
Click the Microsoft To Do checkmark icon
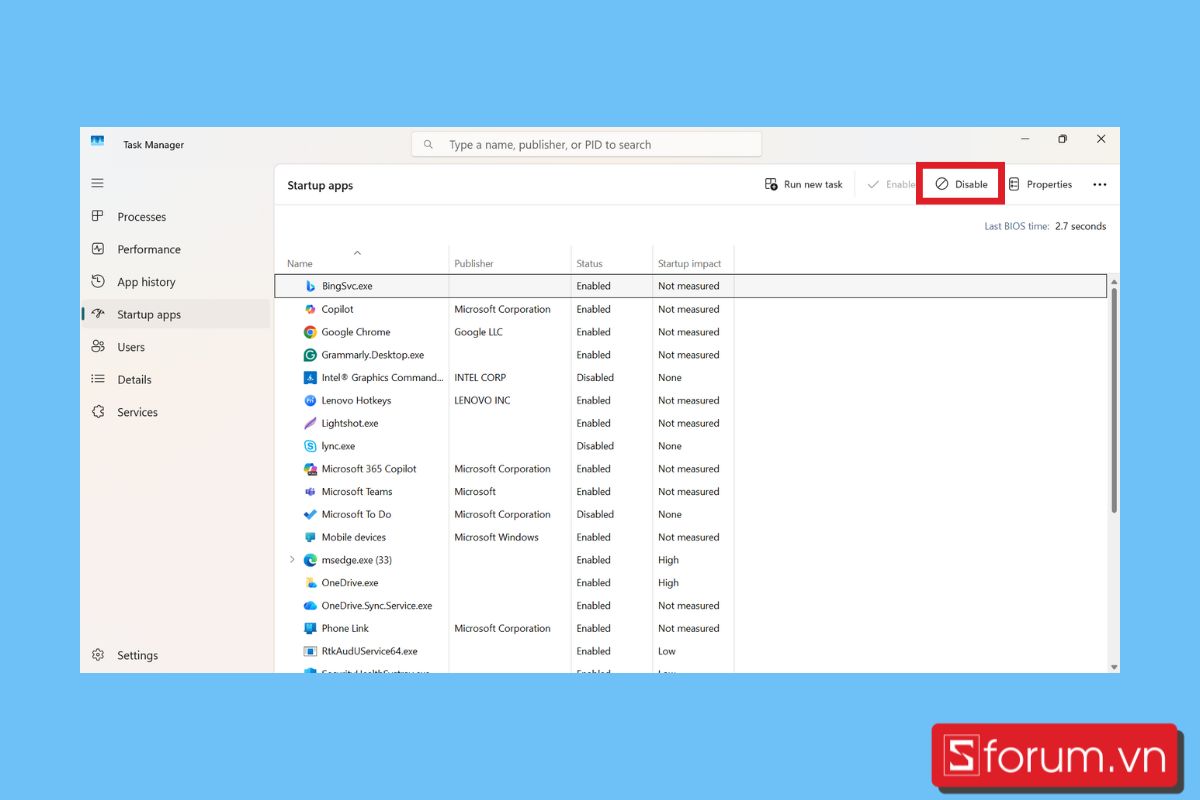(x=310, y=514)
